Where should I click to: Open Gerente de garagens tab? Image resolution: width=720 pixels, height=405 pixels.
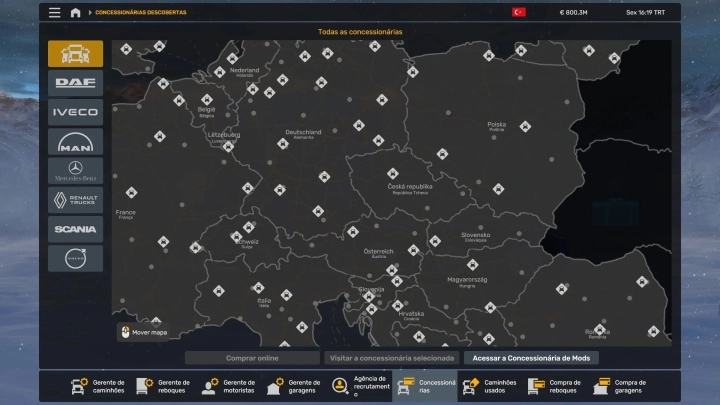point(294,386)
